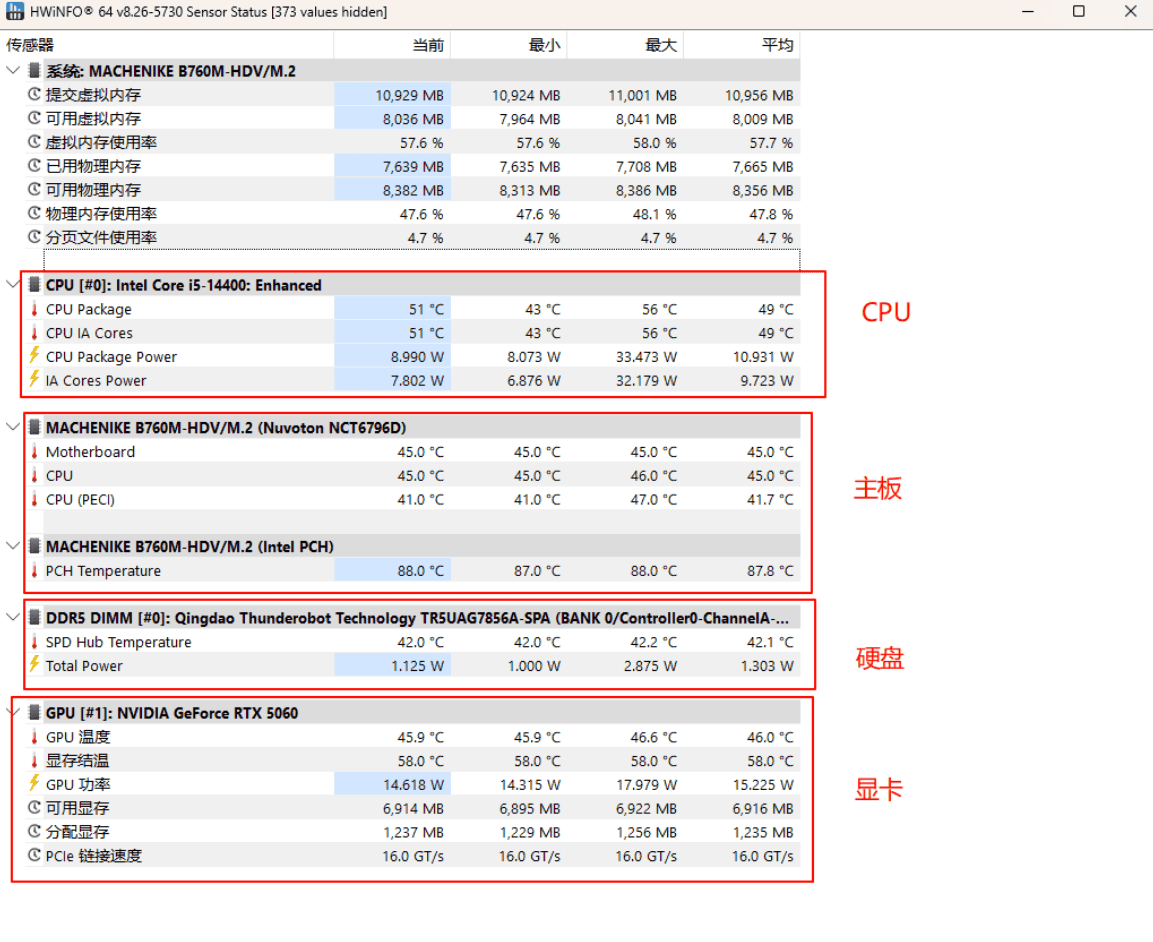
Task: Click the IA Cores Power row label
Action: (96, 380)
